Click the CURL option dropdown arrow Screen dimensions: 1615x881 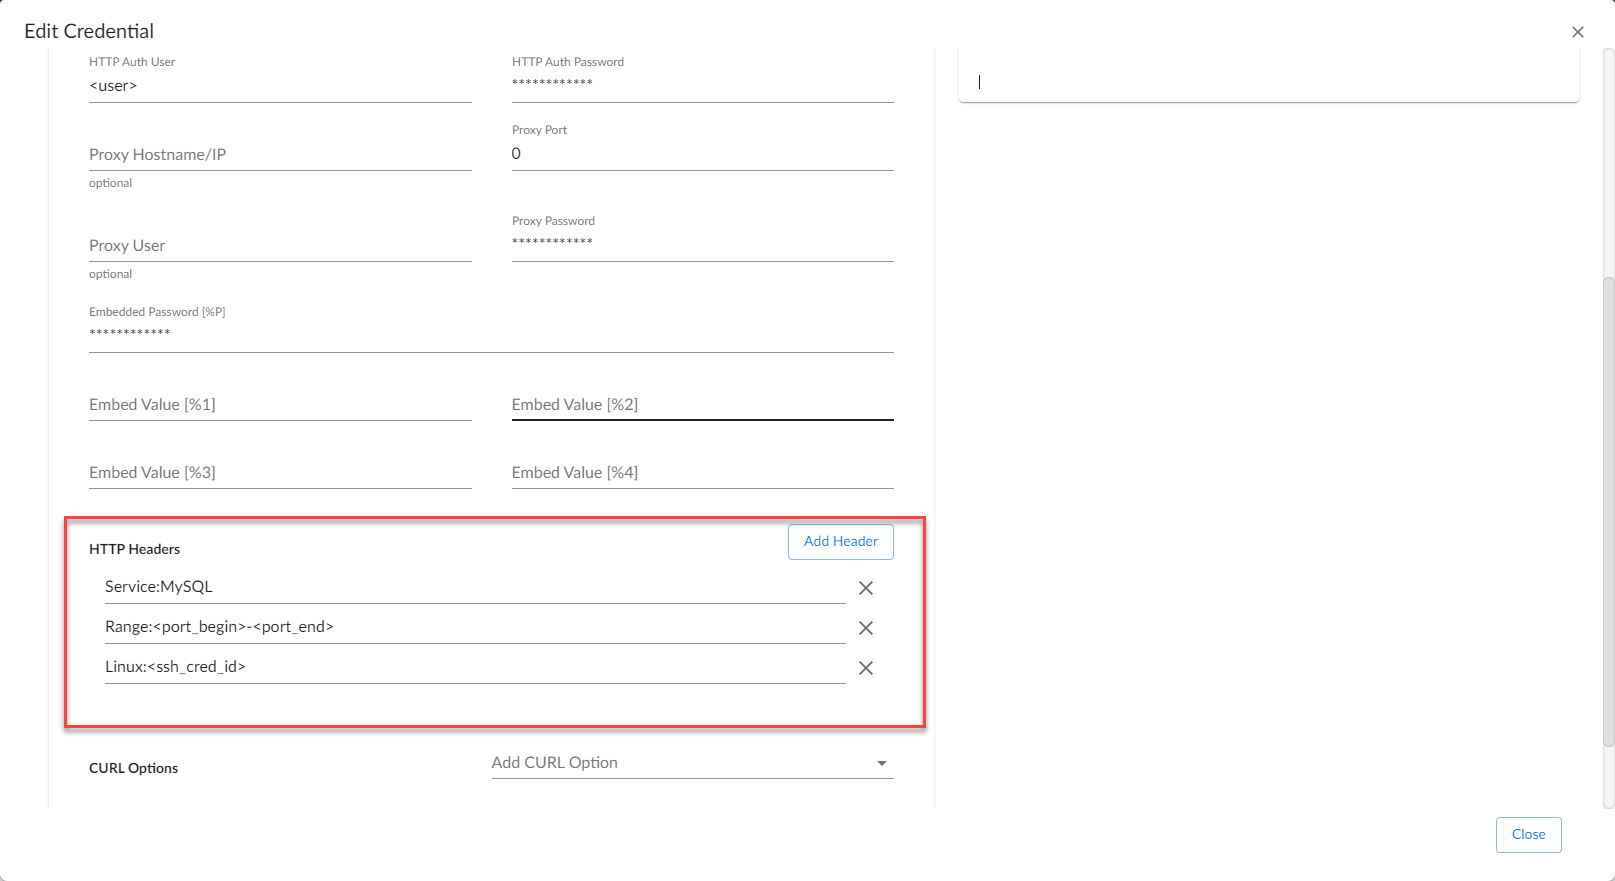882,763
